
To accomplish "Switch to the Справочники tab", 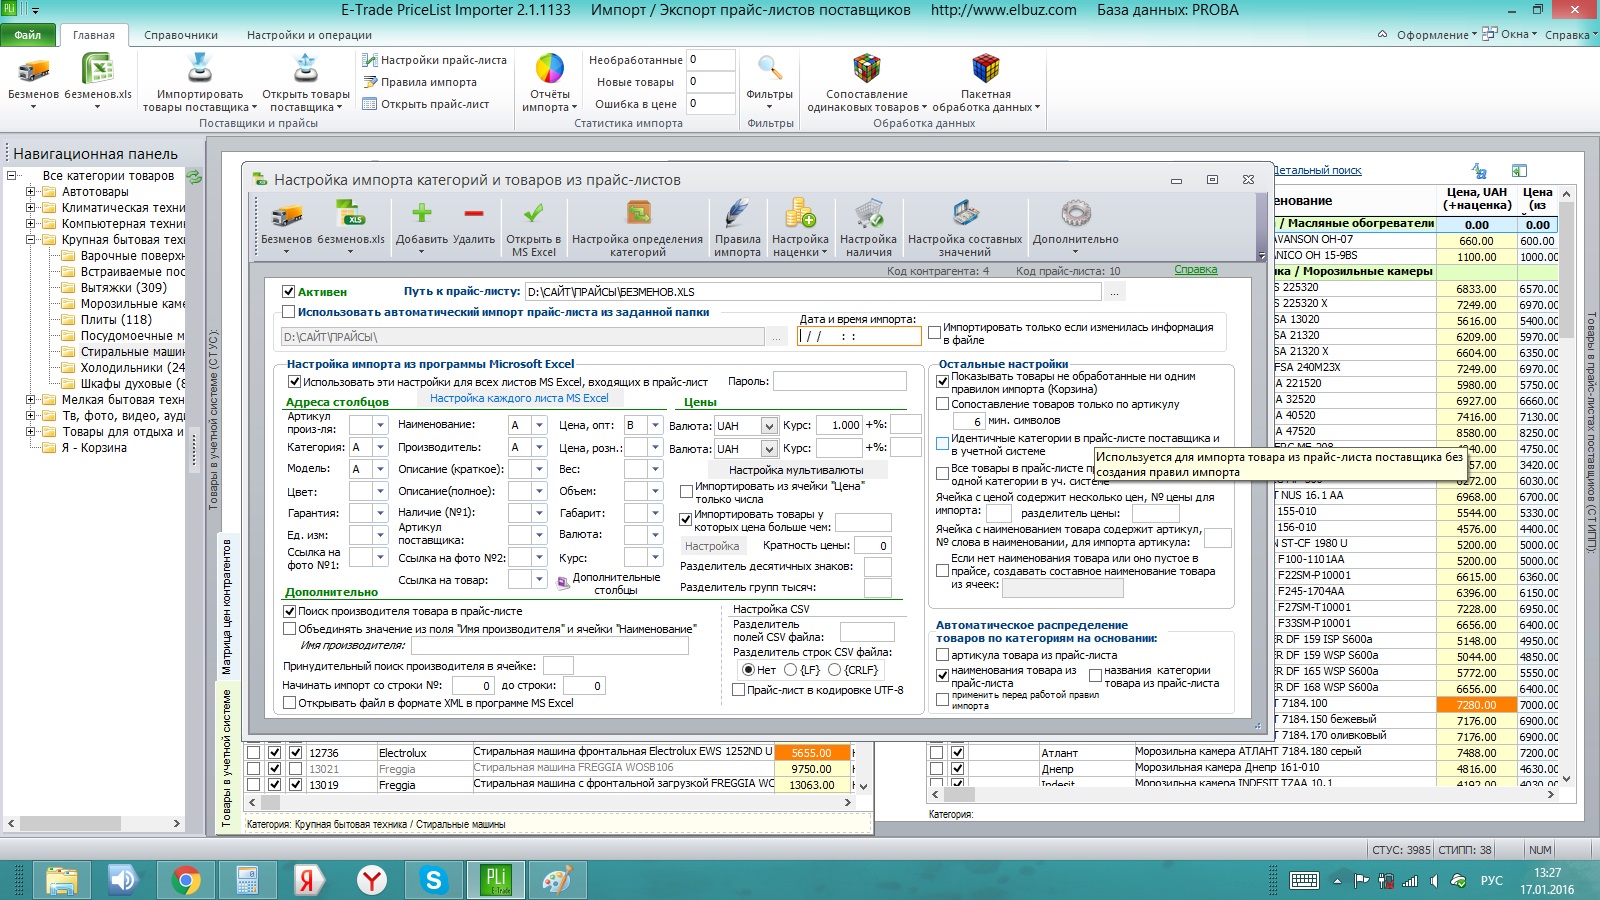I will click(x=181, y=35).
